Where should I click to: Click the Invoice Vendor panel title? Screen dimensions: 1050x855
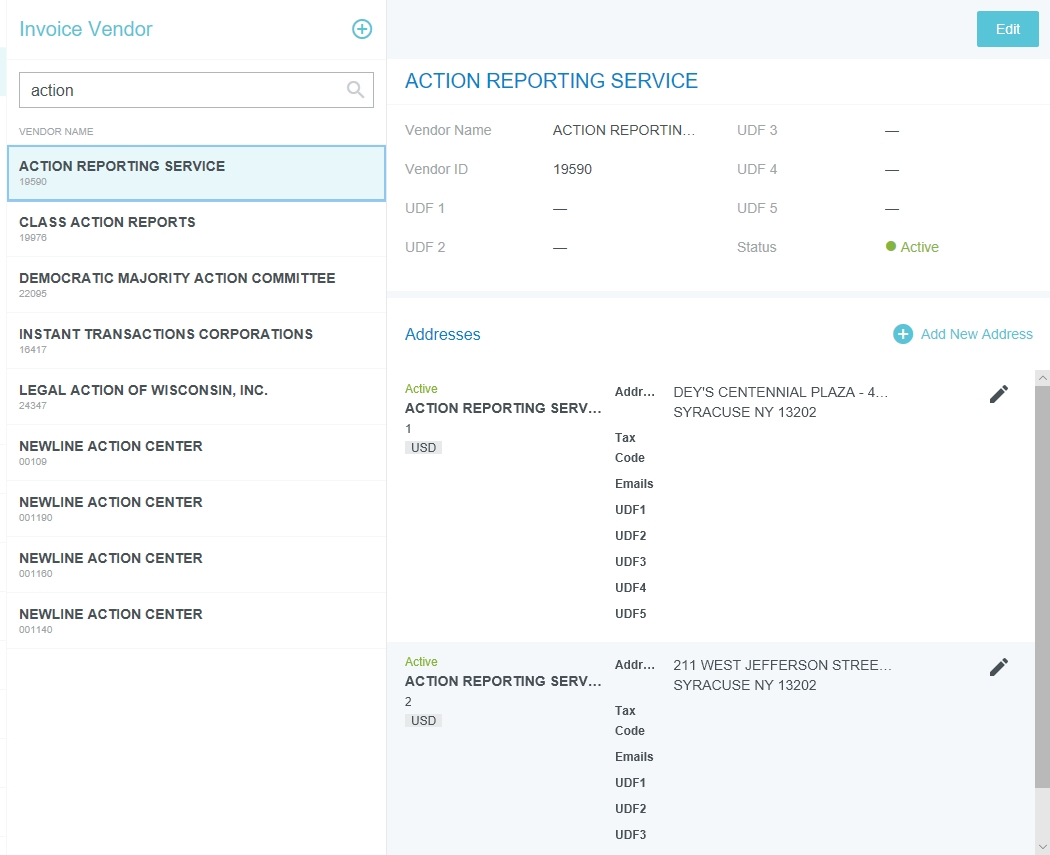click(x=86, y=29)
